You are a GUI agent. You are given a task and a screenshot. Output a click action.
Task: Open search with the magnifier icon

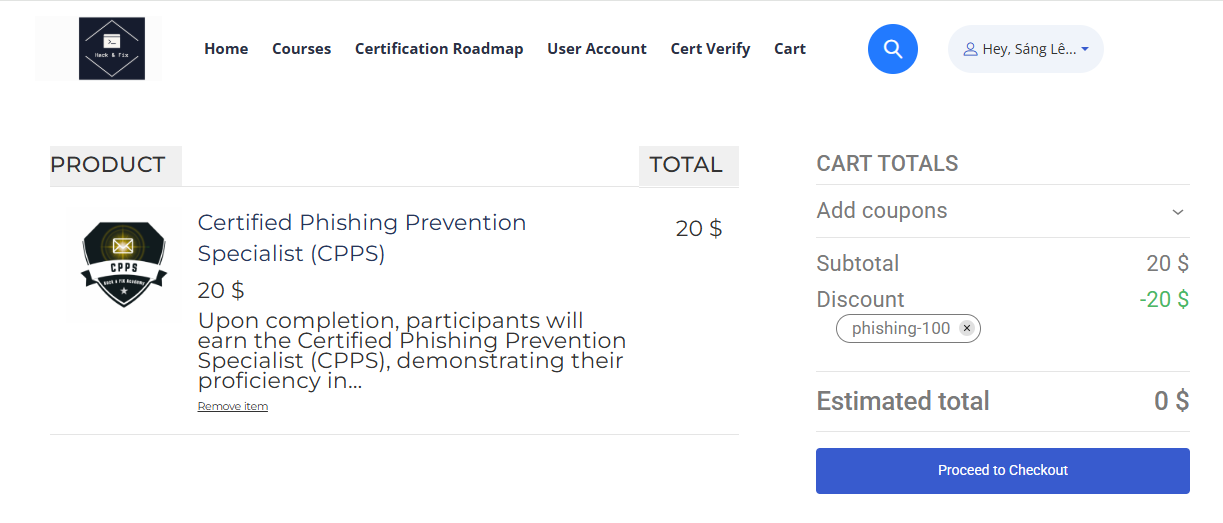[893, 49]
